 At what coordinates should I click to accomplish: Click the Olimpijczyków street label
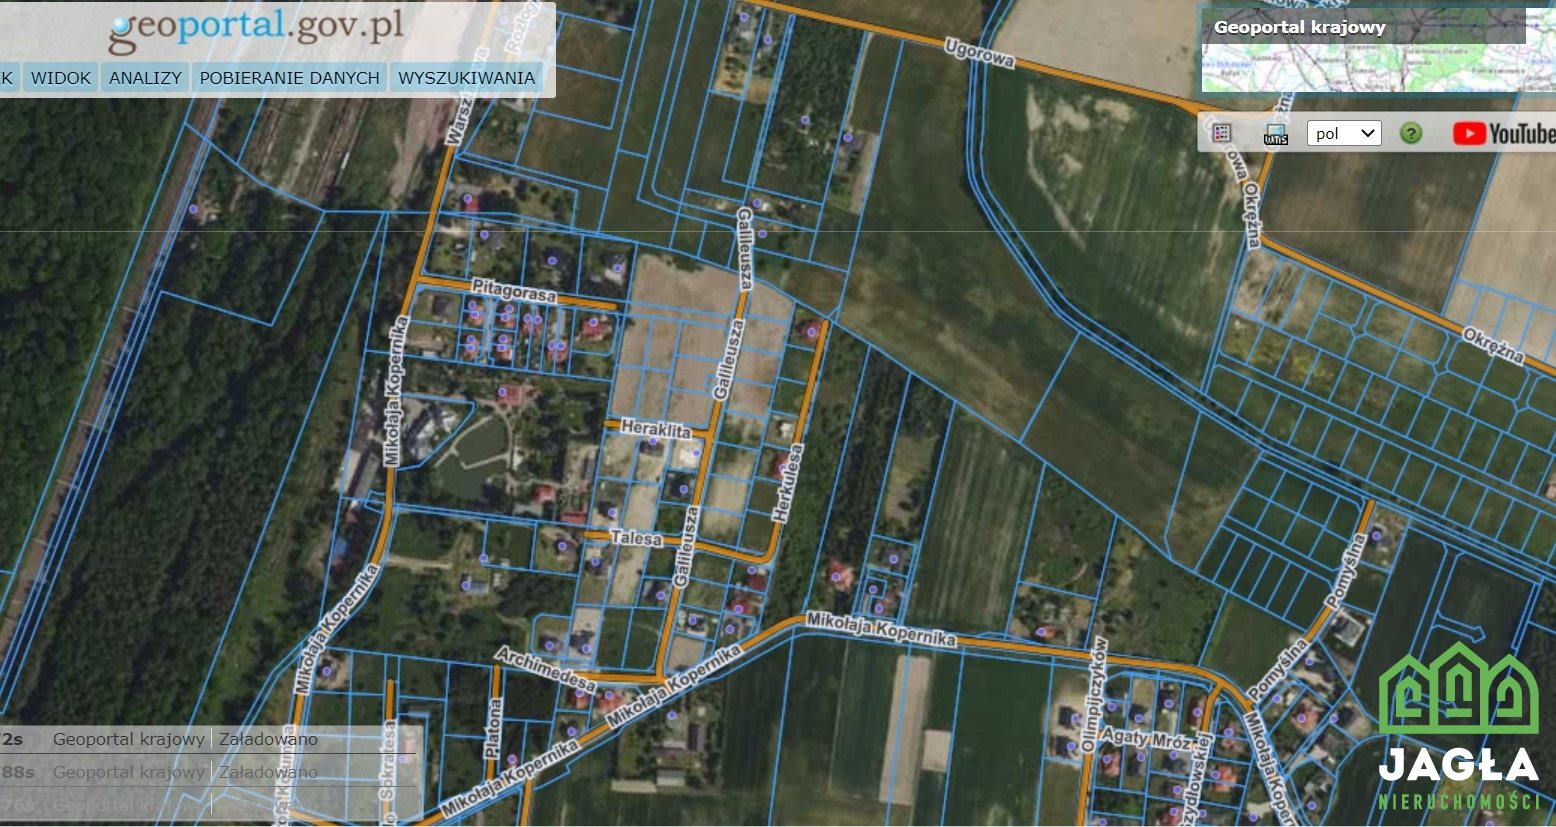click(x=1093, y=695)
